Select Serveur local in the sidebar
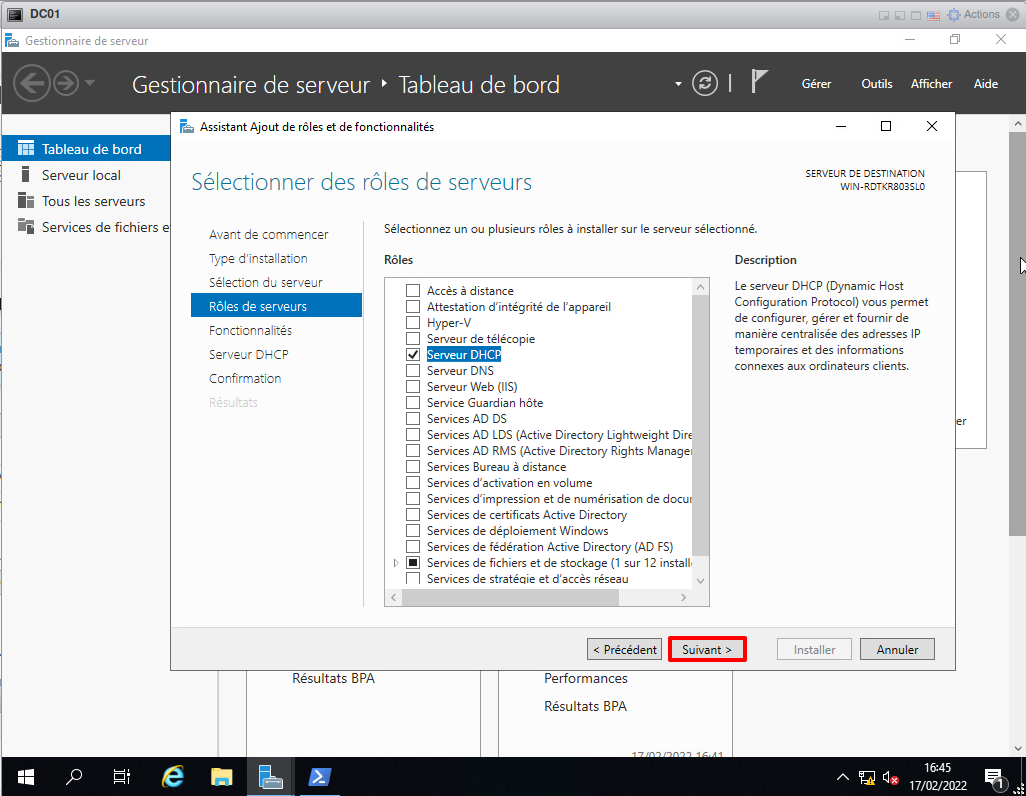Screen dimensions: 1026x796 (81, 175)
